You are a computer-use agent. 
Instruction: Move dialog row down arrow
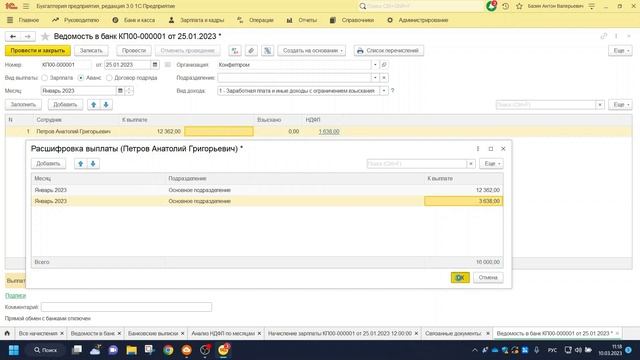(x=93, y=164)
